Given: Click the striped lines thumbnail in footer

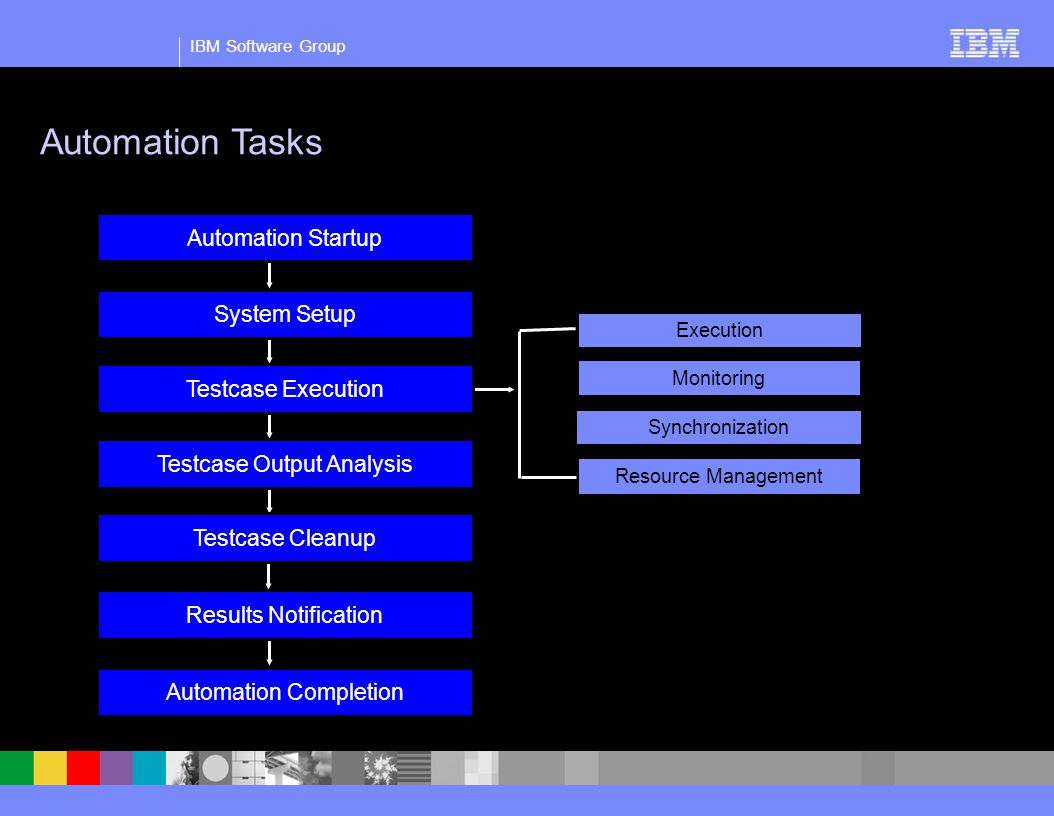Looking at the screenshot, I should [414, 768].
